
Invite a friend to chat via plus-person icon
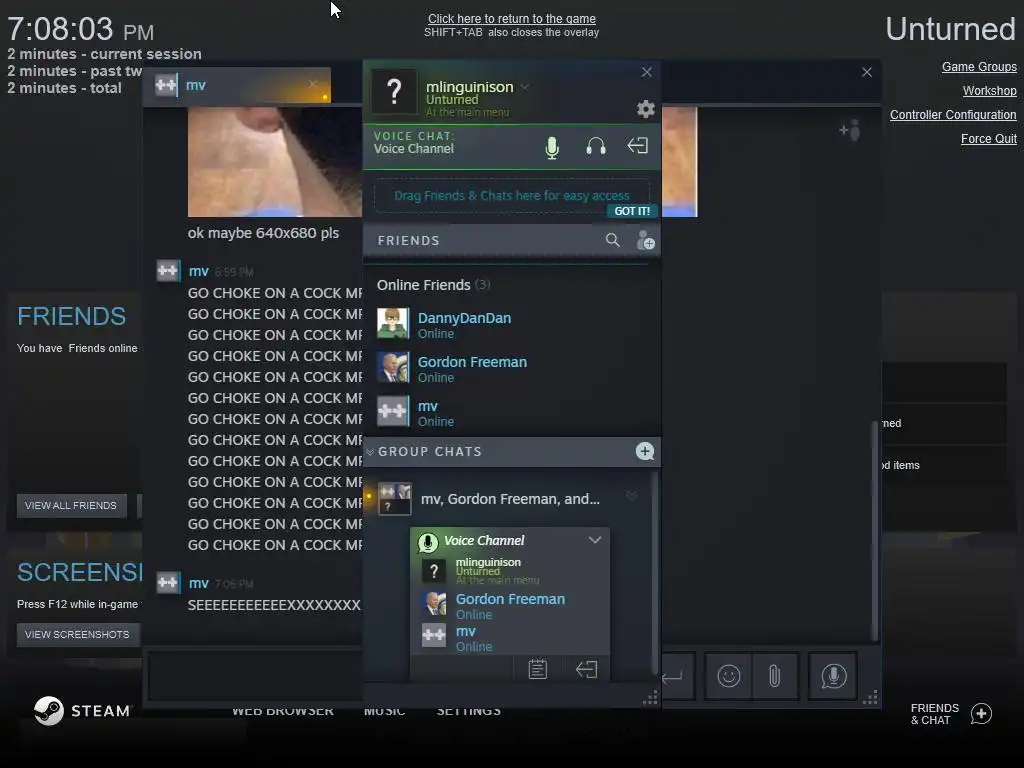(x=850, y=131)
